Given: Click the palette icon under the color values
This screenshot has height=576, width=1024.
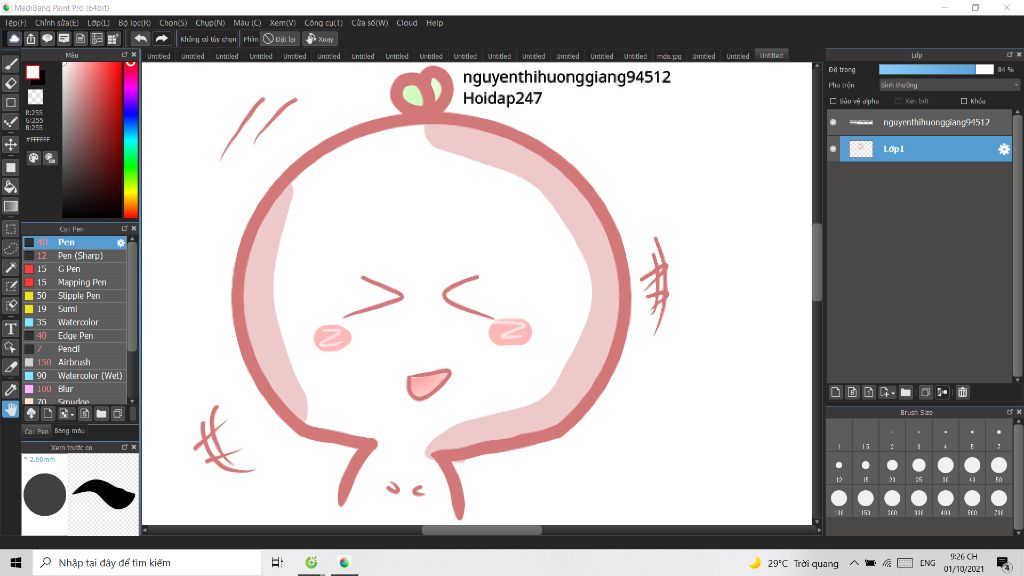Looking at the screenshot, I should 33,158.
